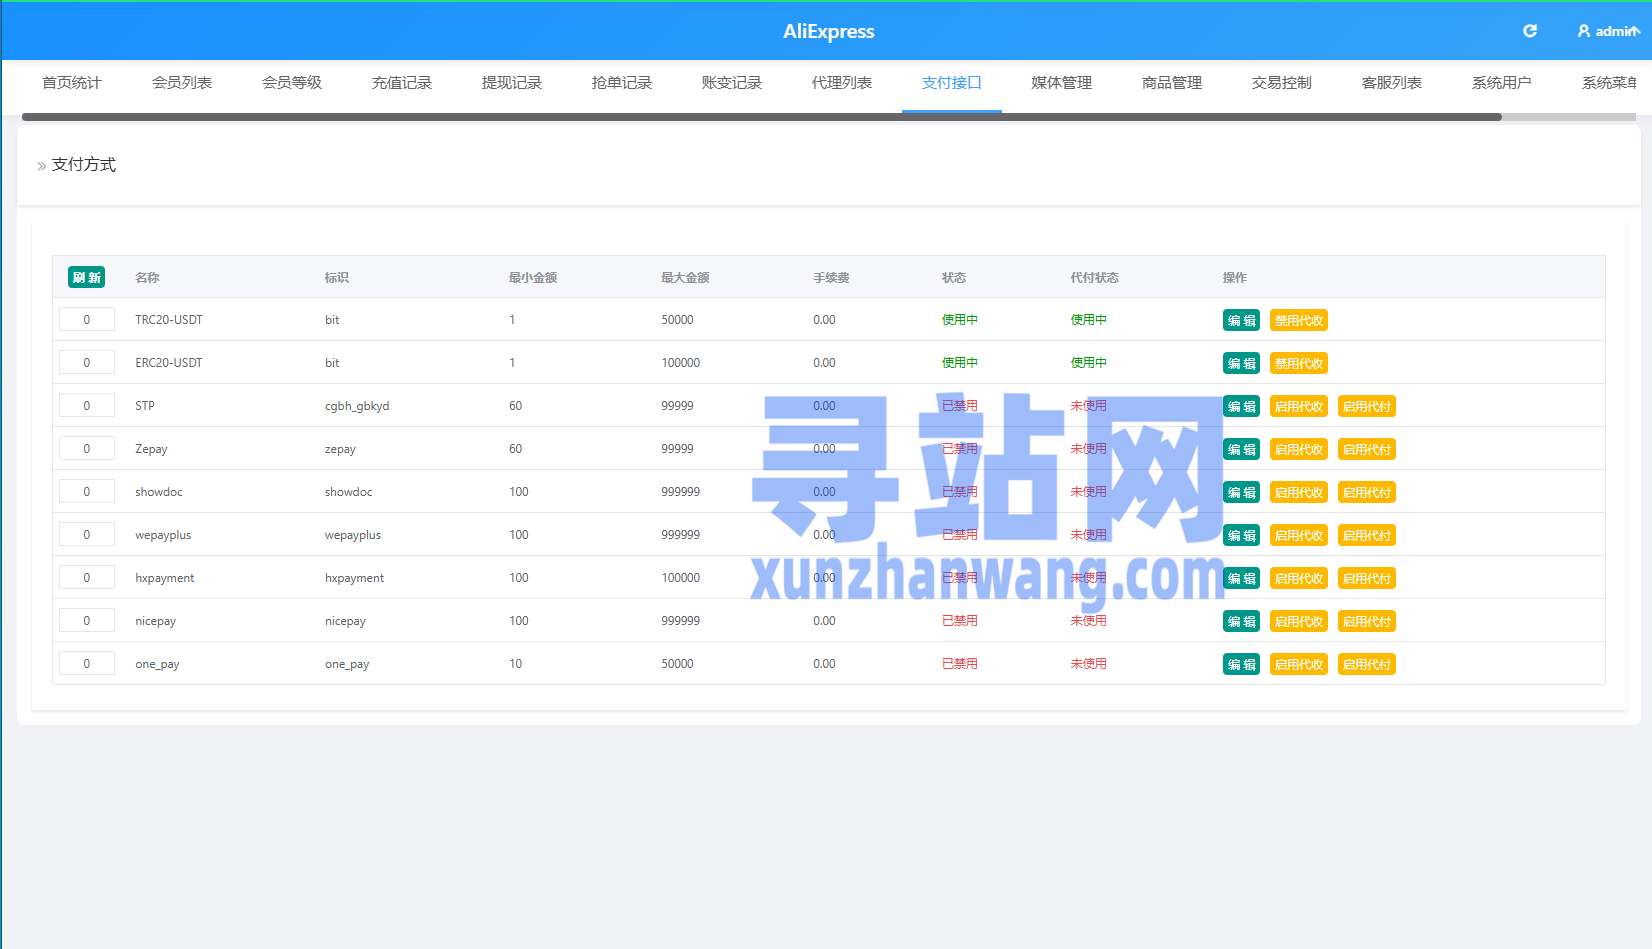Edit the hxpayment payment method

click(x=1241, y=578)
